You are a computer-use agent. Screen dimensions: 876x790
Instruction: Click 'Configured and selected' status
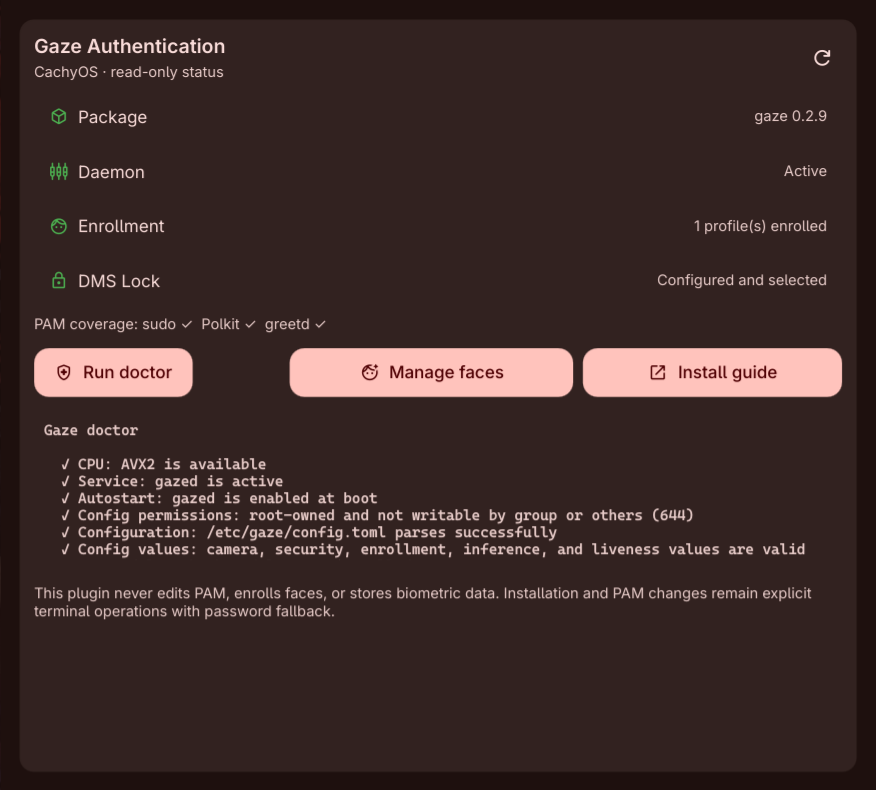point(742,280)
